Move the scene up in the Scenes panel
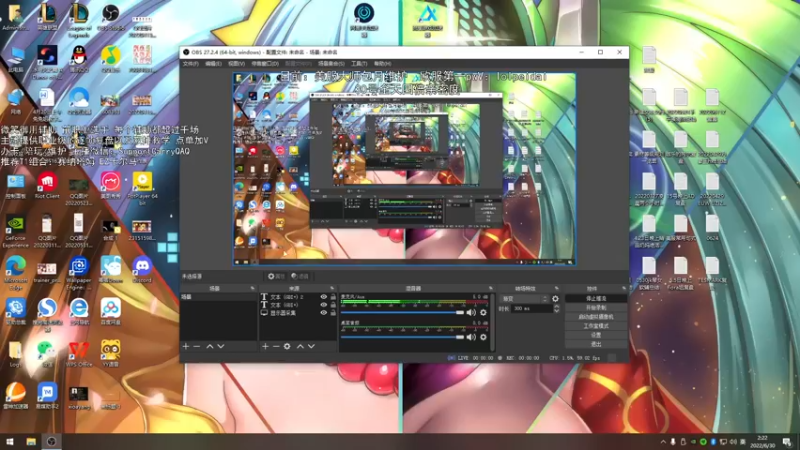The width and height of the screenshot is (800, 450). 210,346
